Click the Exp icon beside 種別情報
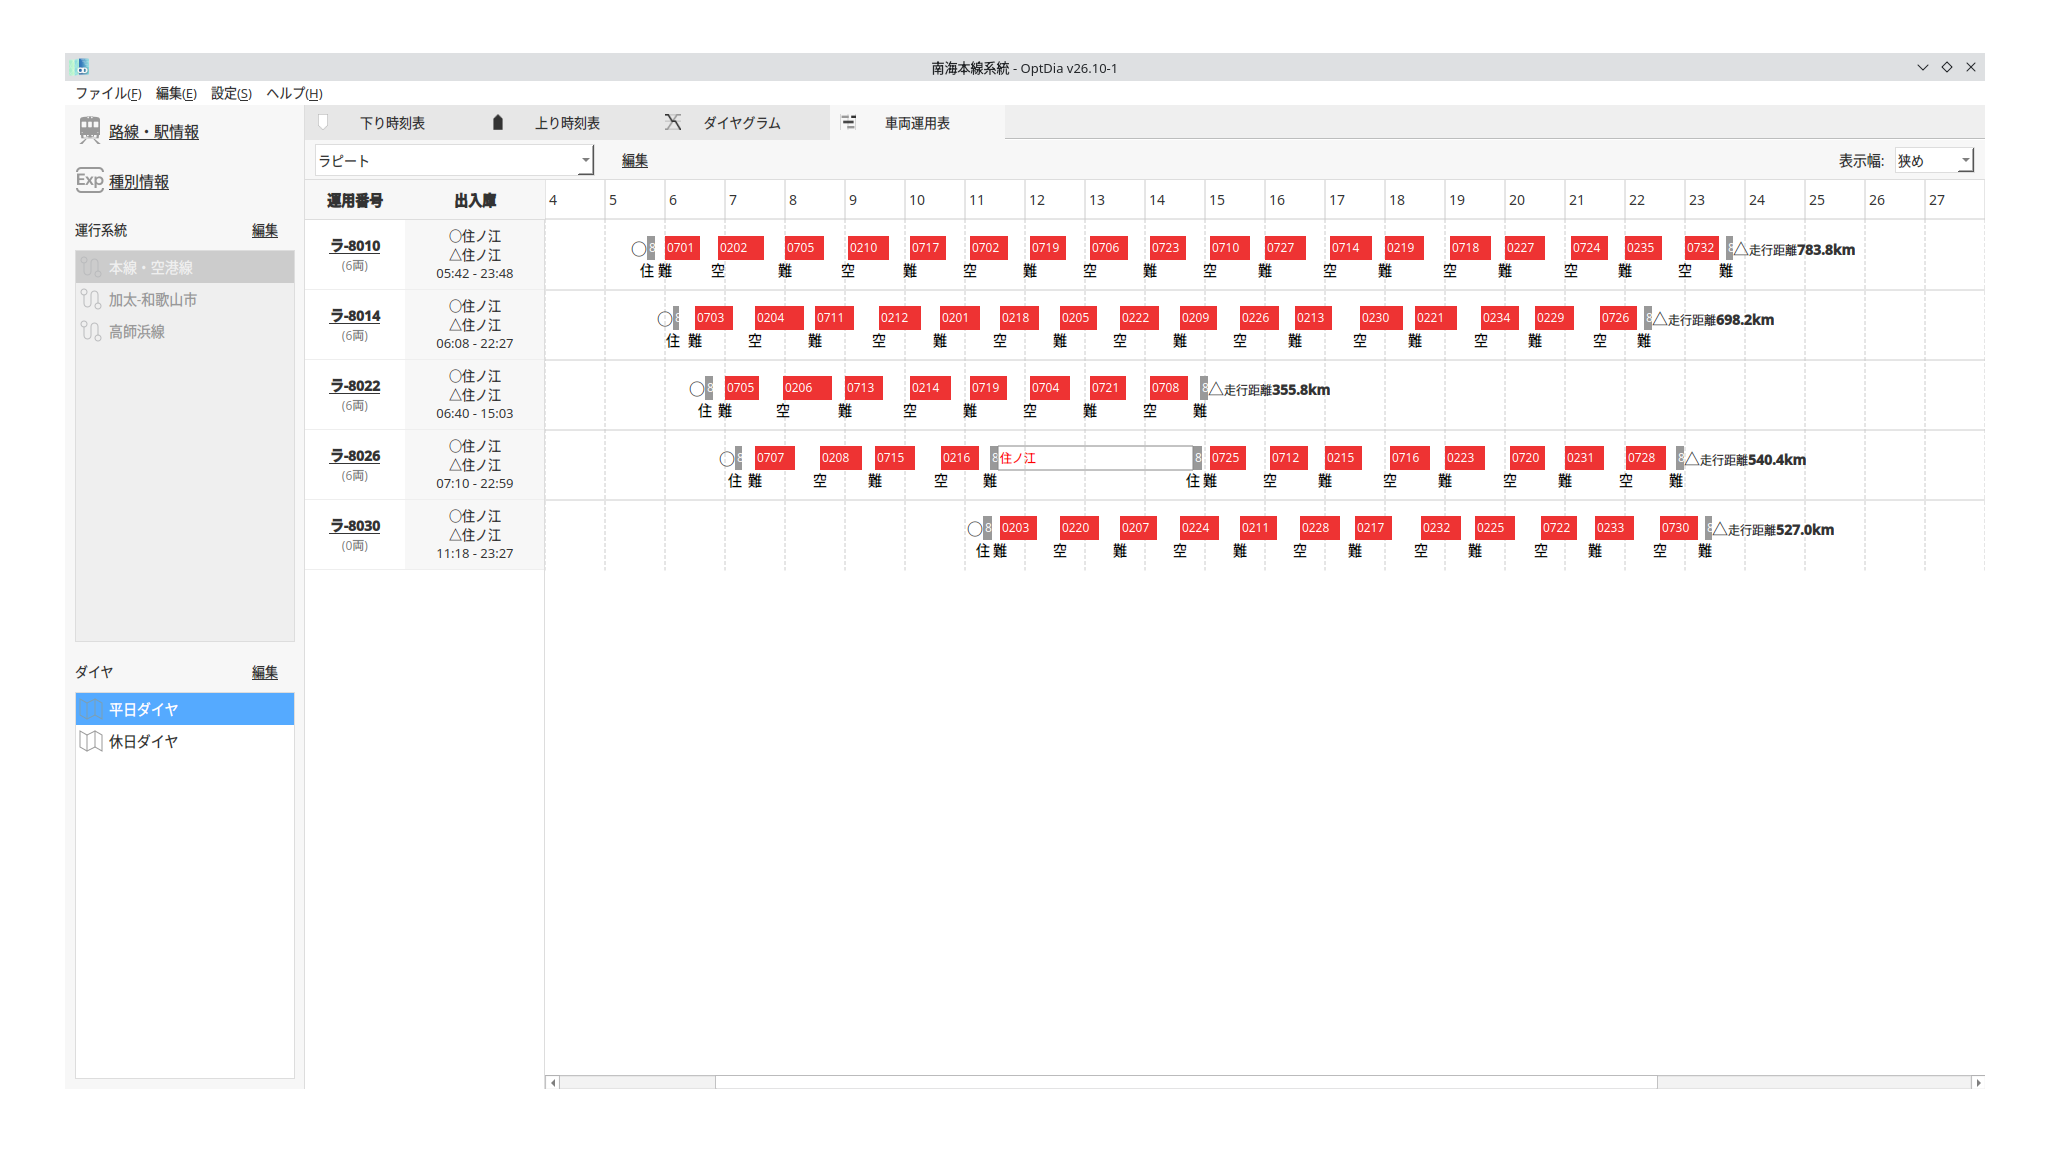 [x=90, y=180]
